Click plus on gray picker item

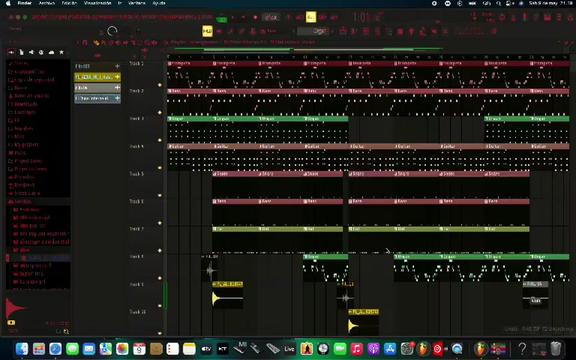pos(117,87)
